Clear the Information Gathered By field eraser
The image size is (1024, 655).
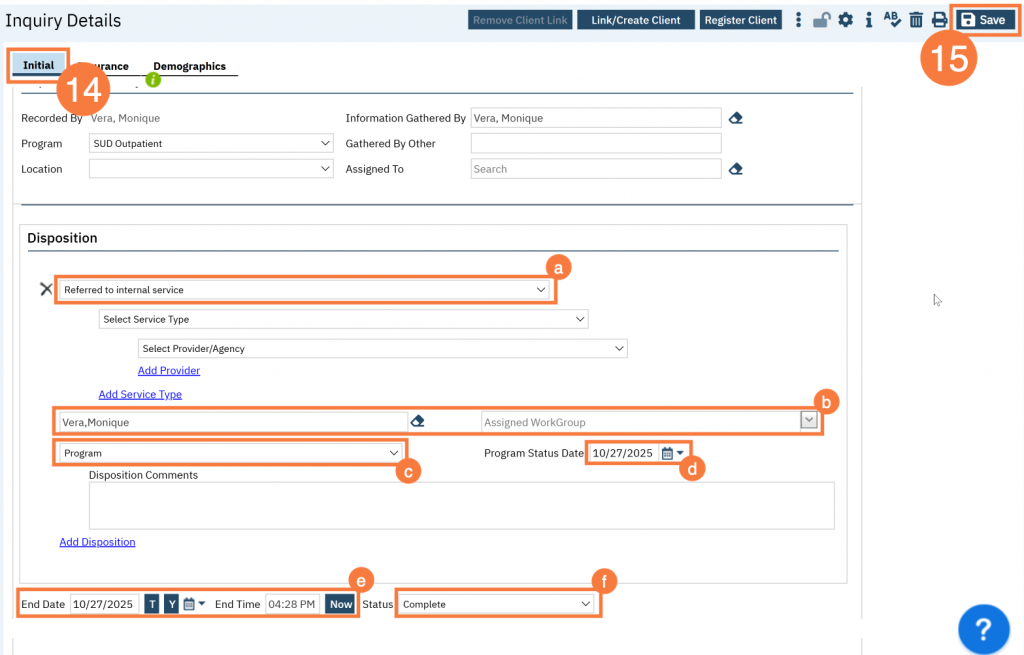[x=736, y=118]
